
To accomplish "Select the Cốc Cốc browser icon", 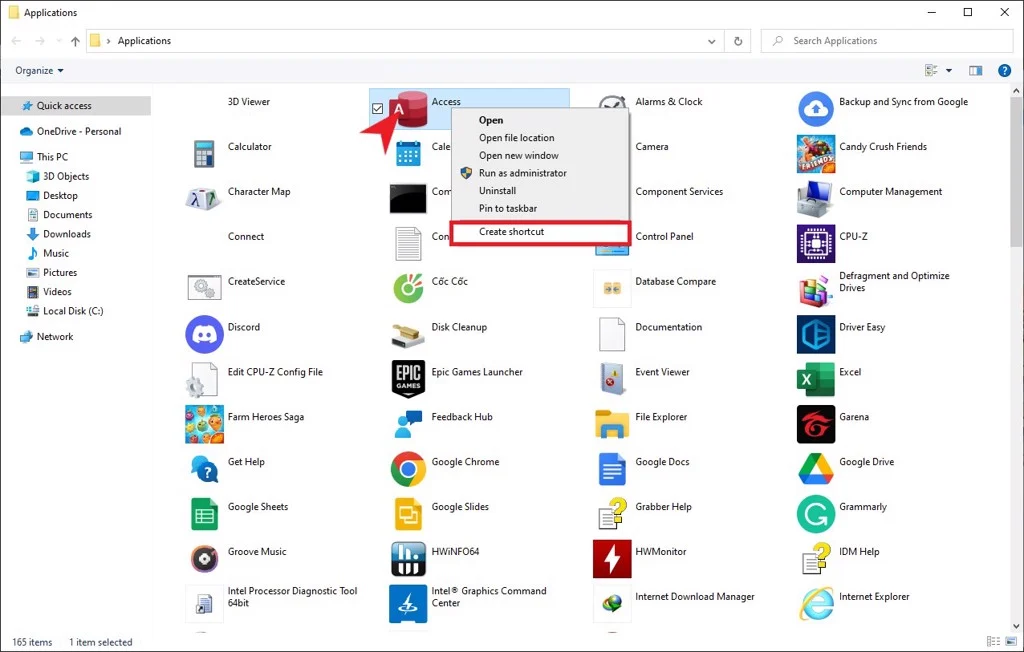I will tap(408, 288).
